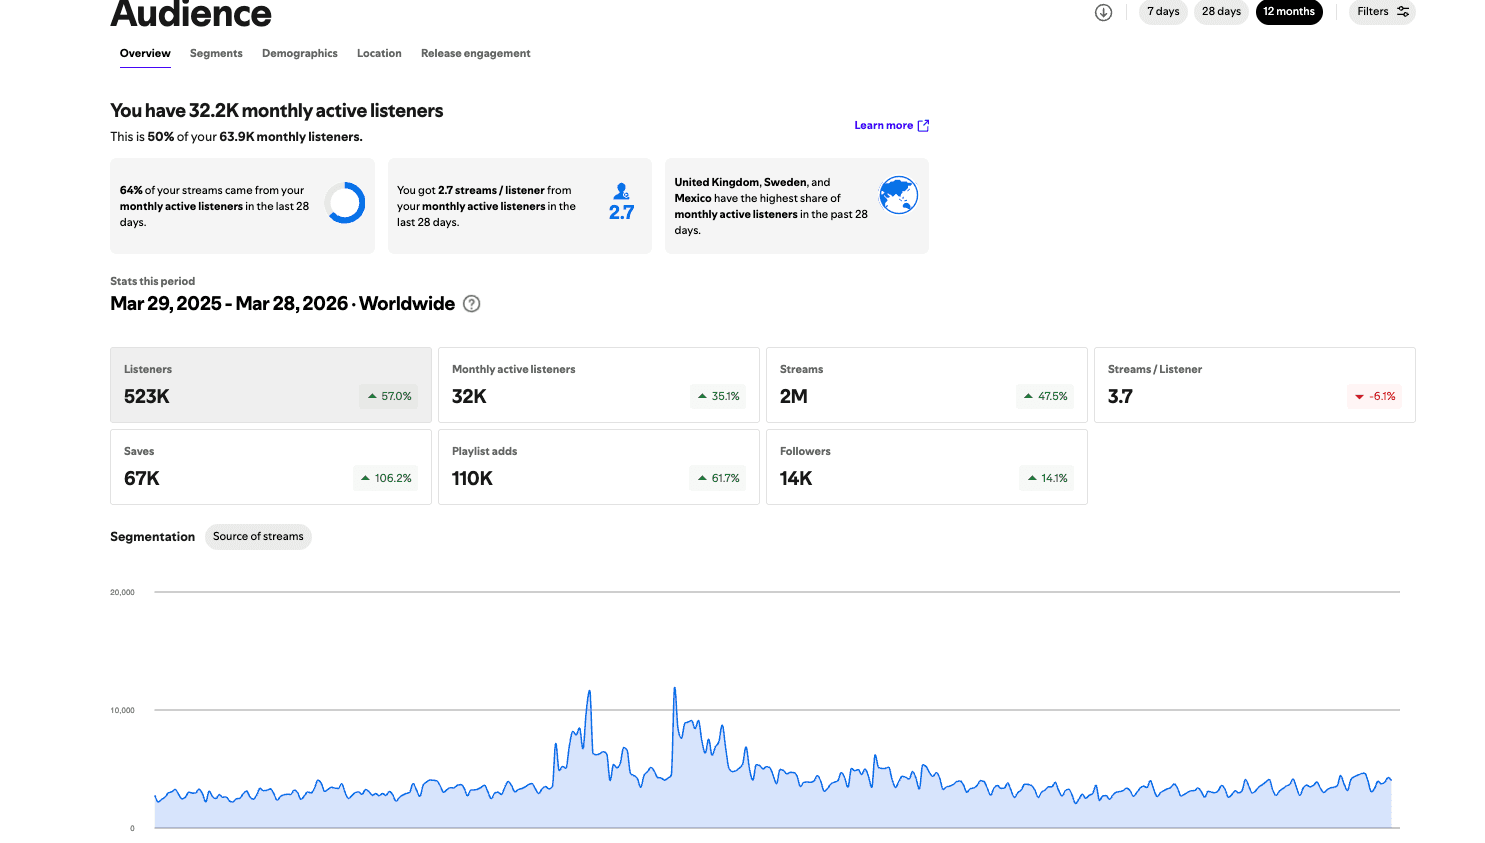Select the Streams 2M stat card

[x=927, y=385]
